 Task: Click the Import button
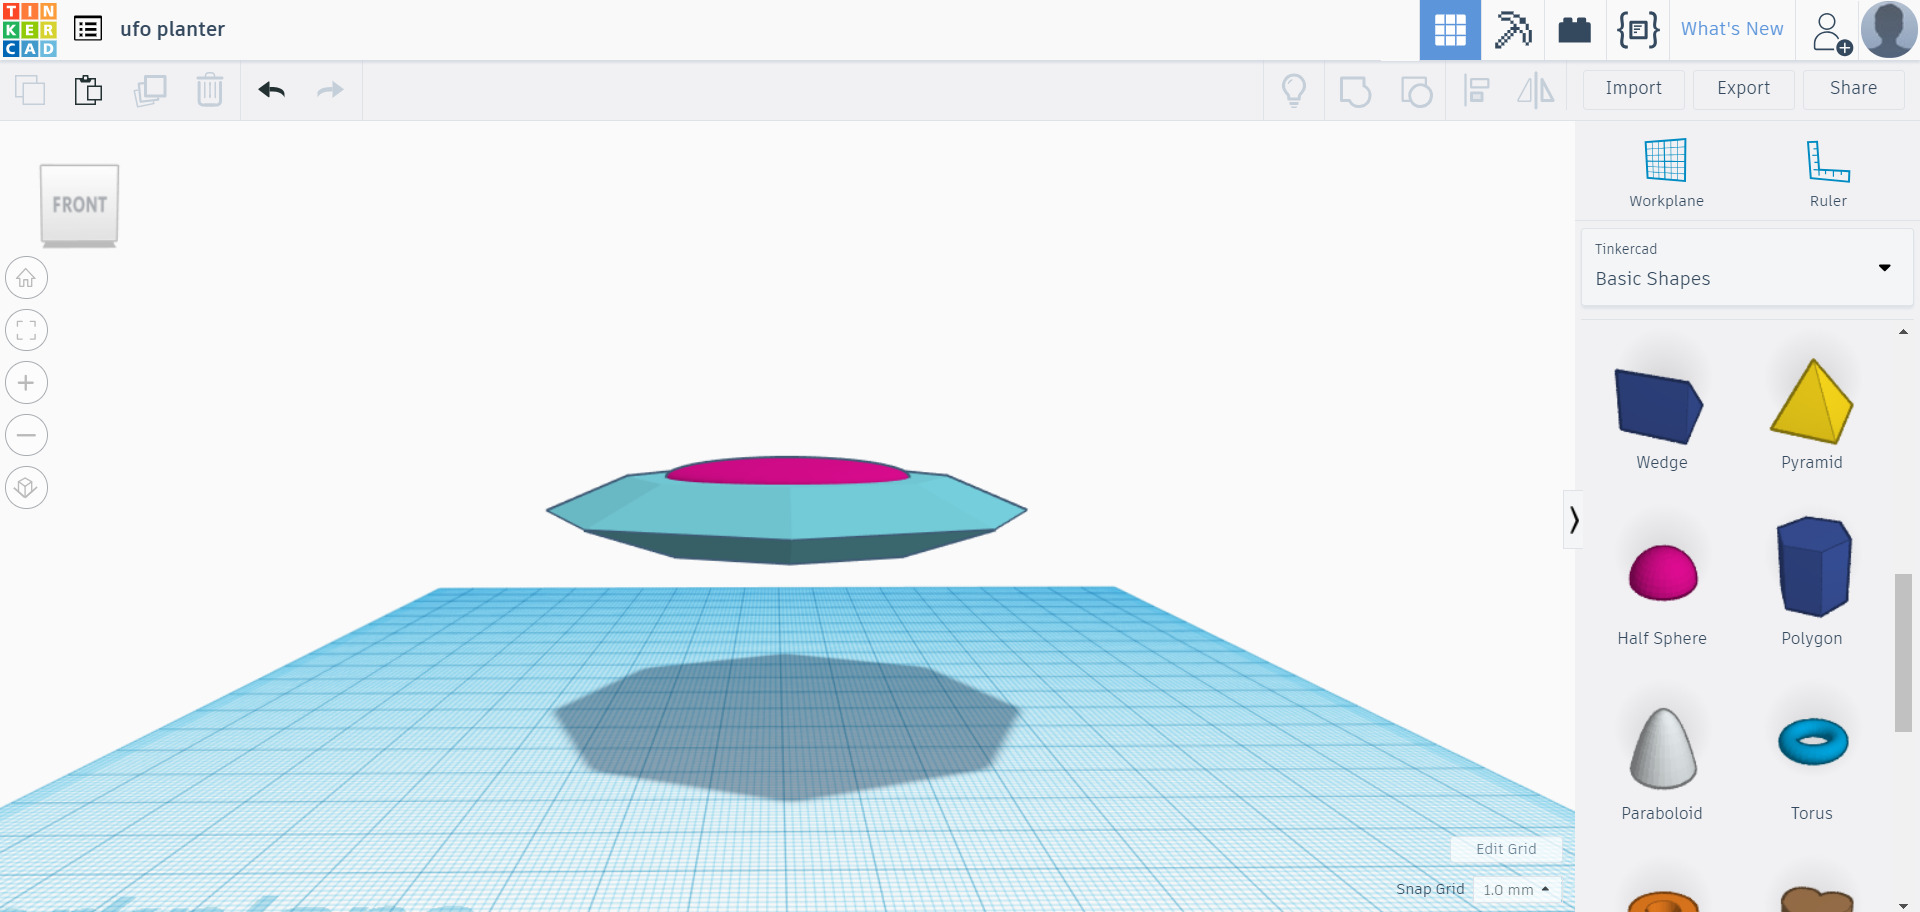point(1634,89)
